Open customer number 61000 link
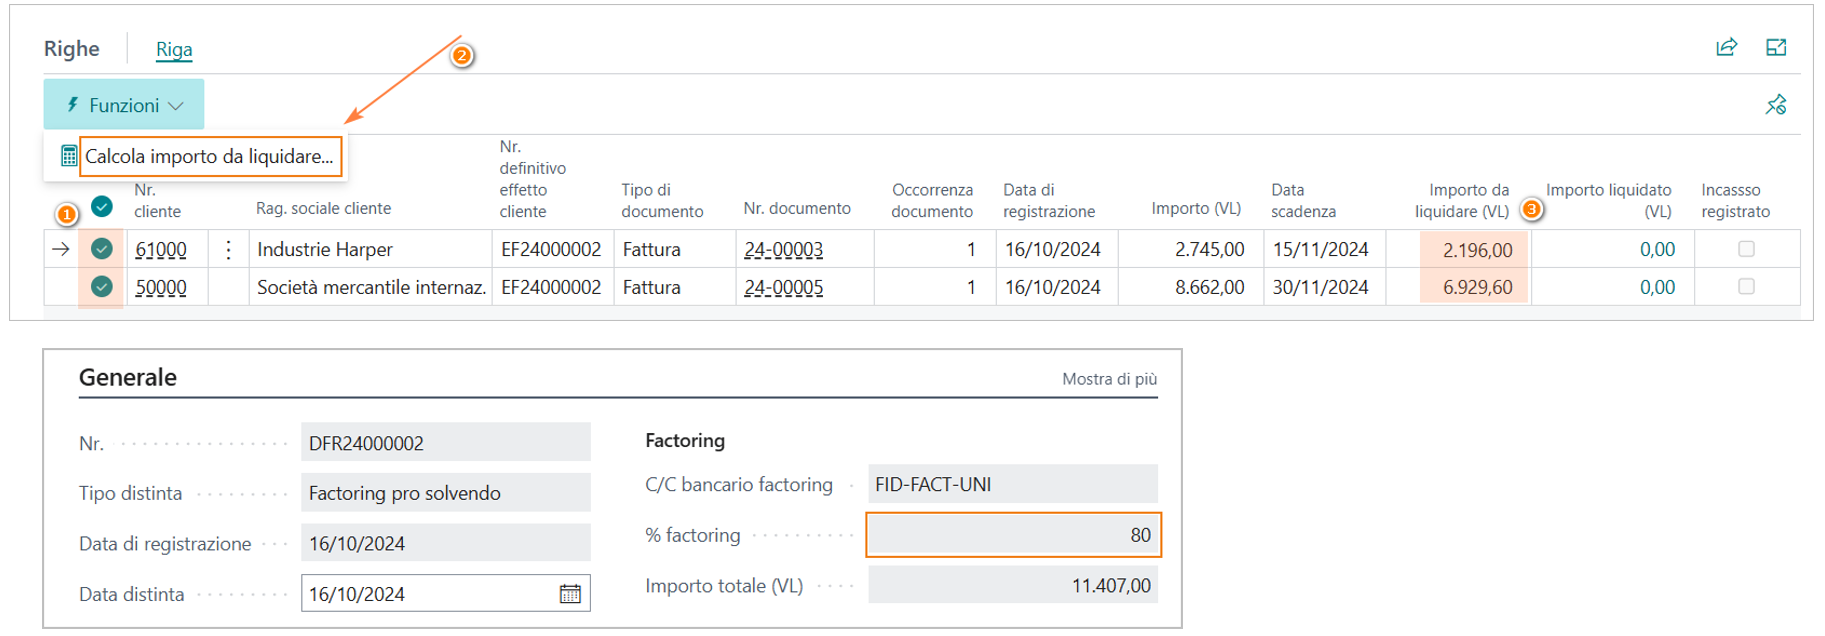Viewport: 1825px width, 636px height. point(161,249)
